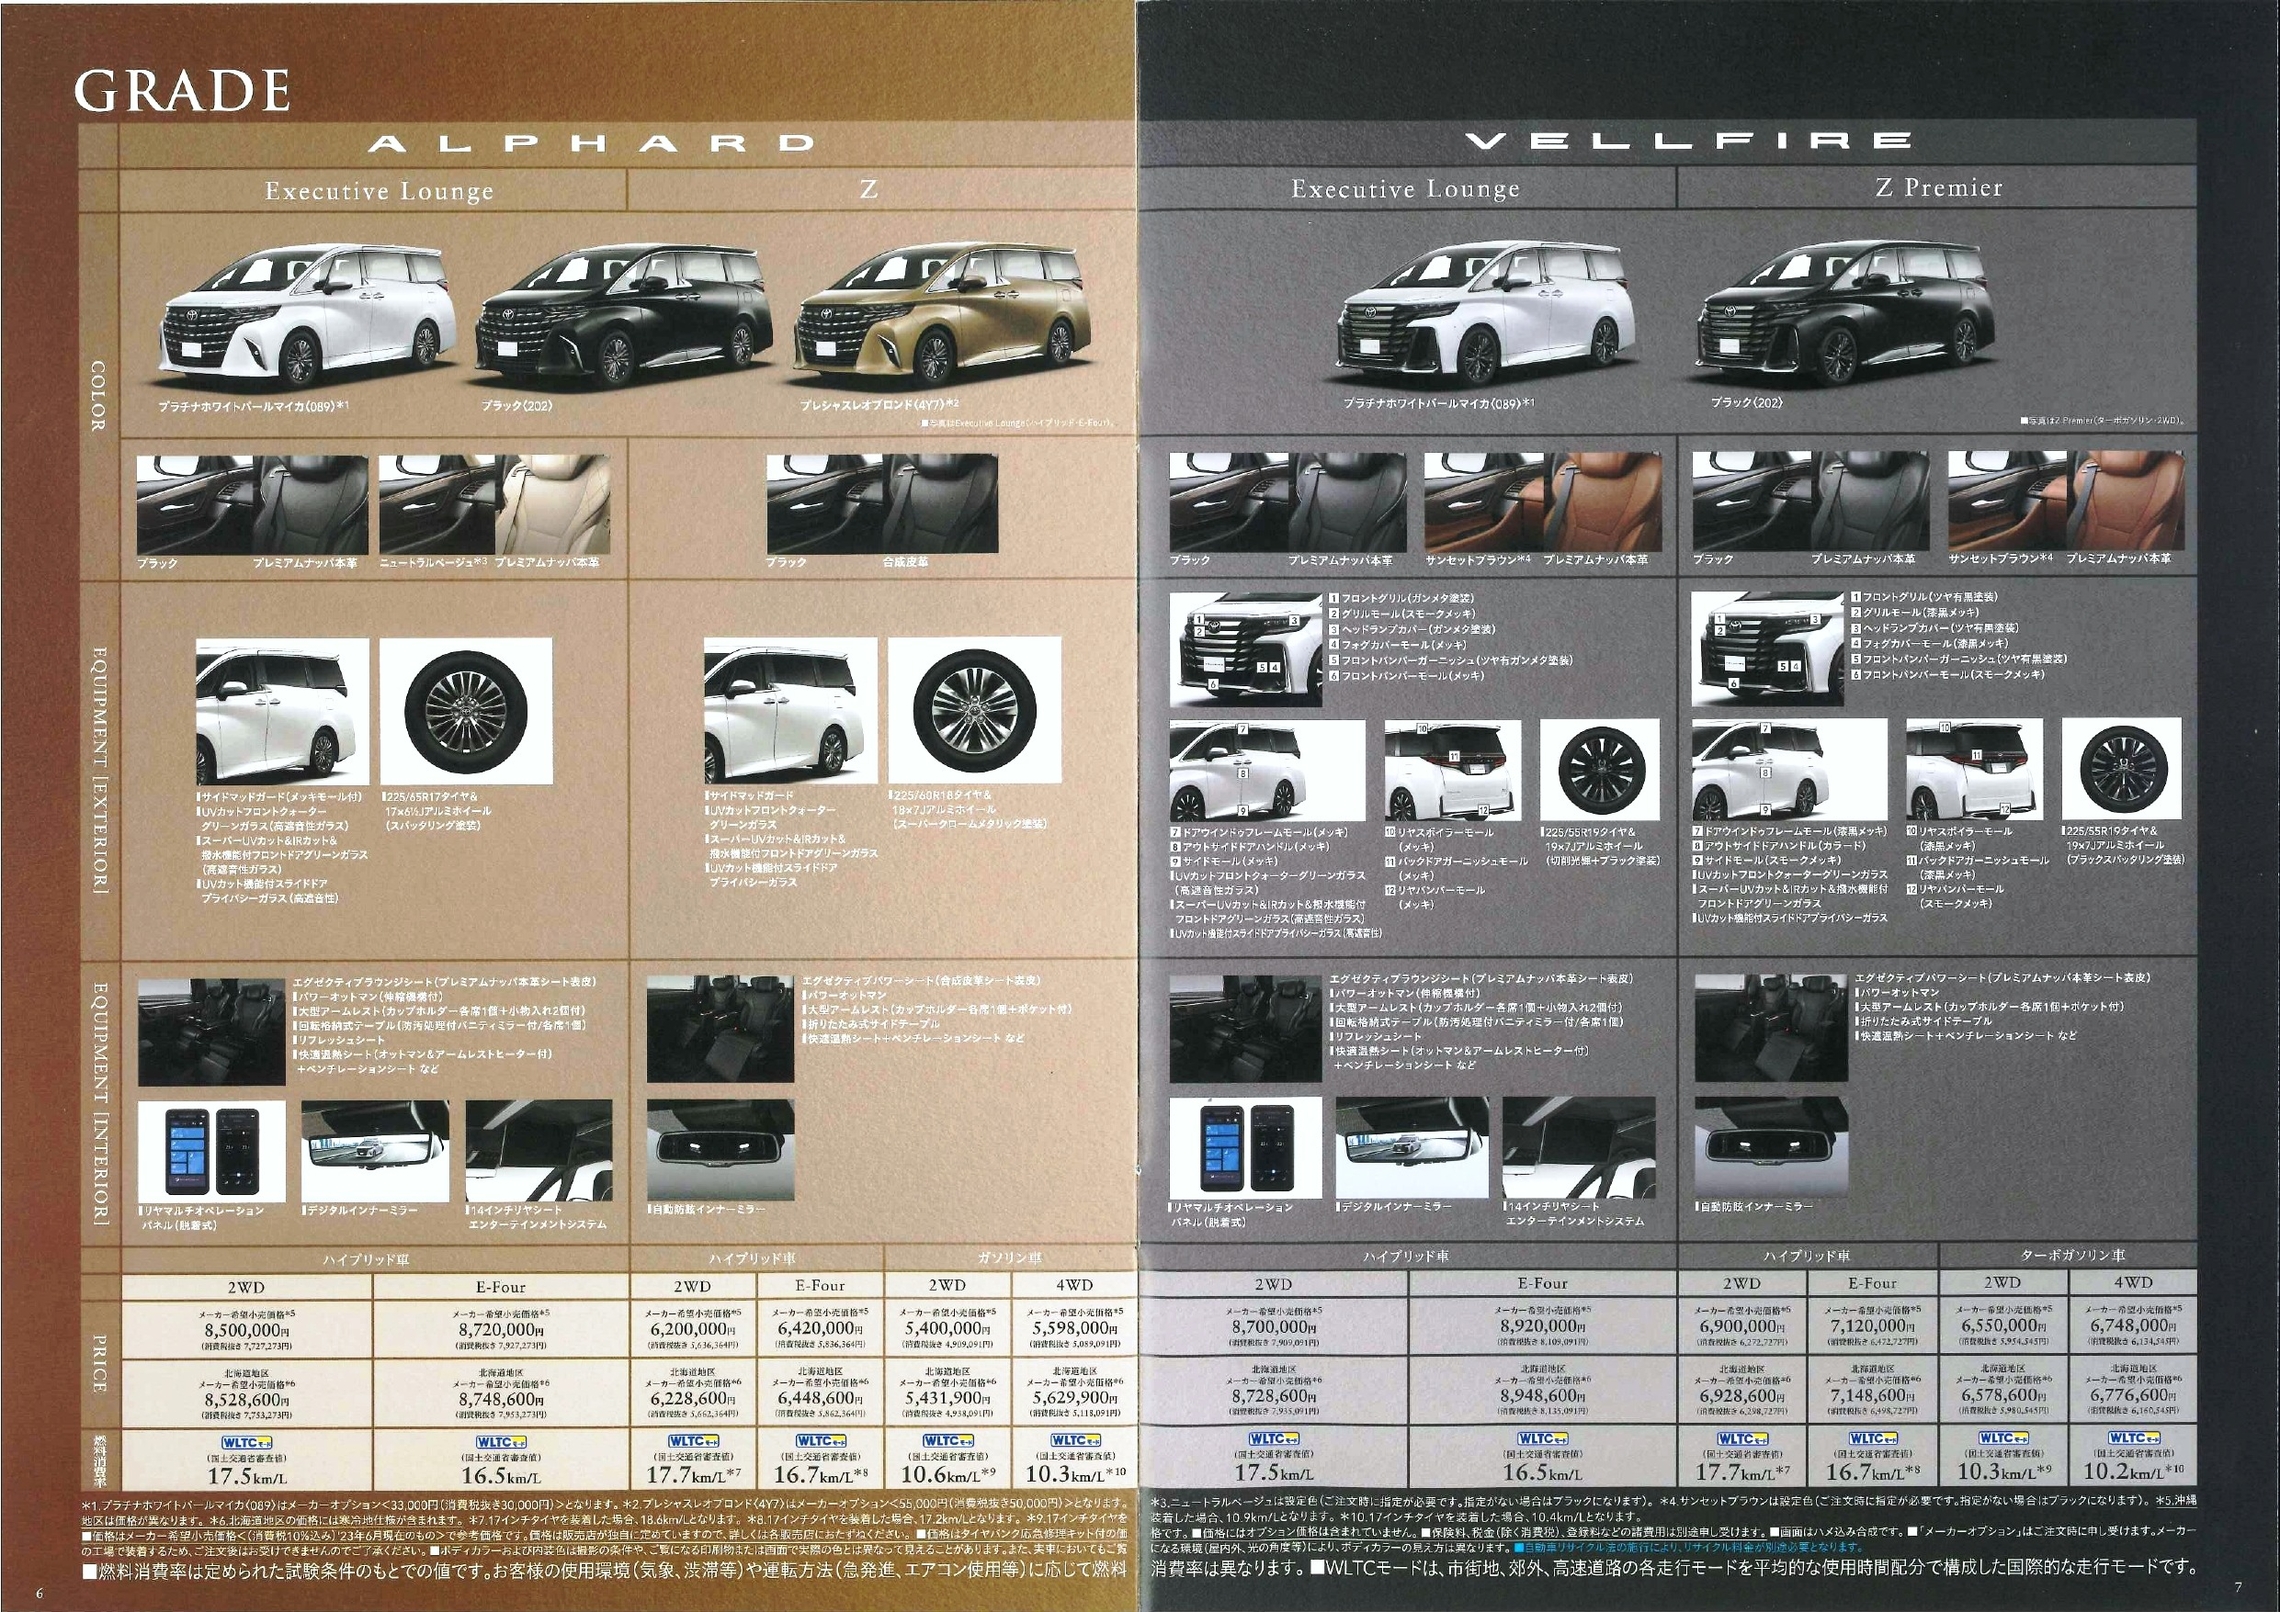Click the 5,400,000円 gasoline 2WD price
The height and width of the screenshot is (1612, 2280).
(x=946, y=1330)
